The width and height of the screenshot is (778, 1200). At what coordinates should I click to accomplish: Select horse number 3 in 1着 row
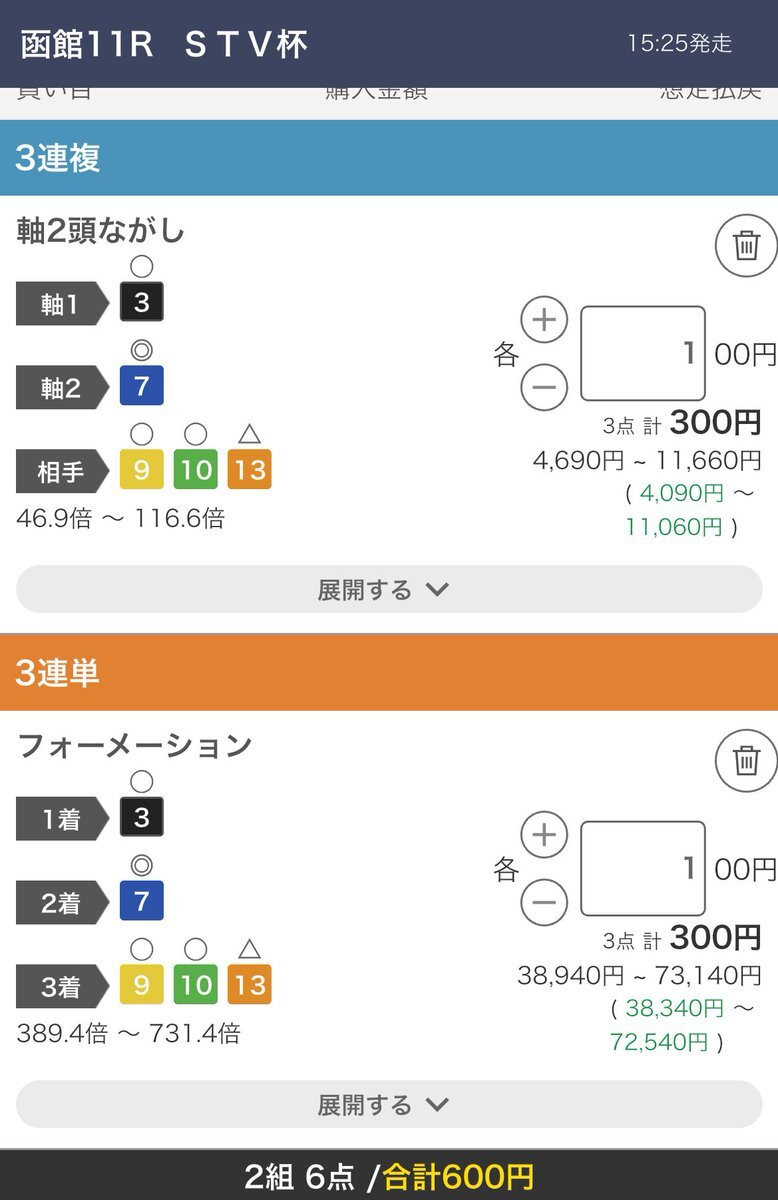point(141,817)
